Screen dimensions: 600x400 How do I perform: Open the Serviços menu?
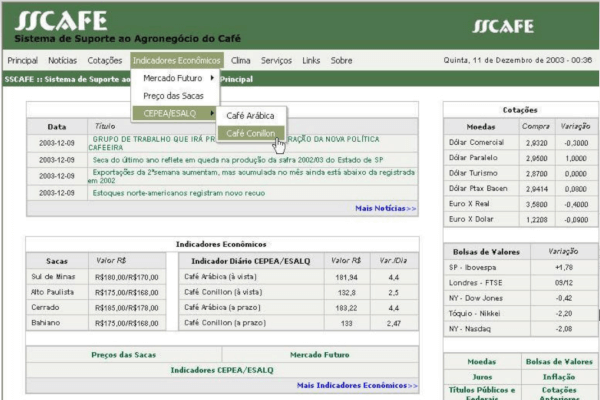point(277,60)
